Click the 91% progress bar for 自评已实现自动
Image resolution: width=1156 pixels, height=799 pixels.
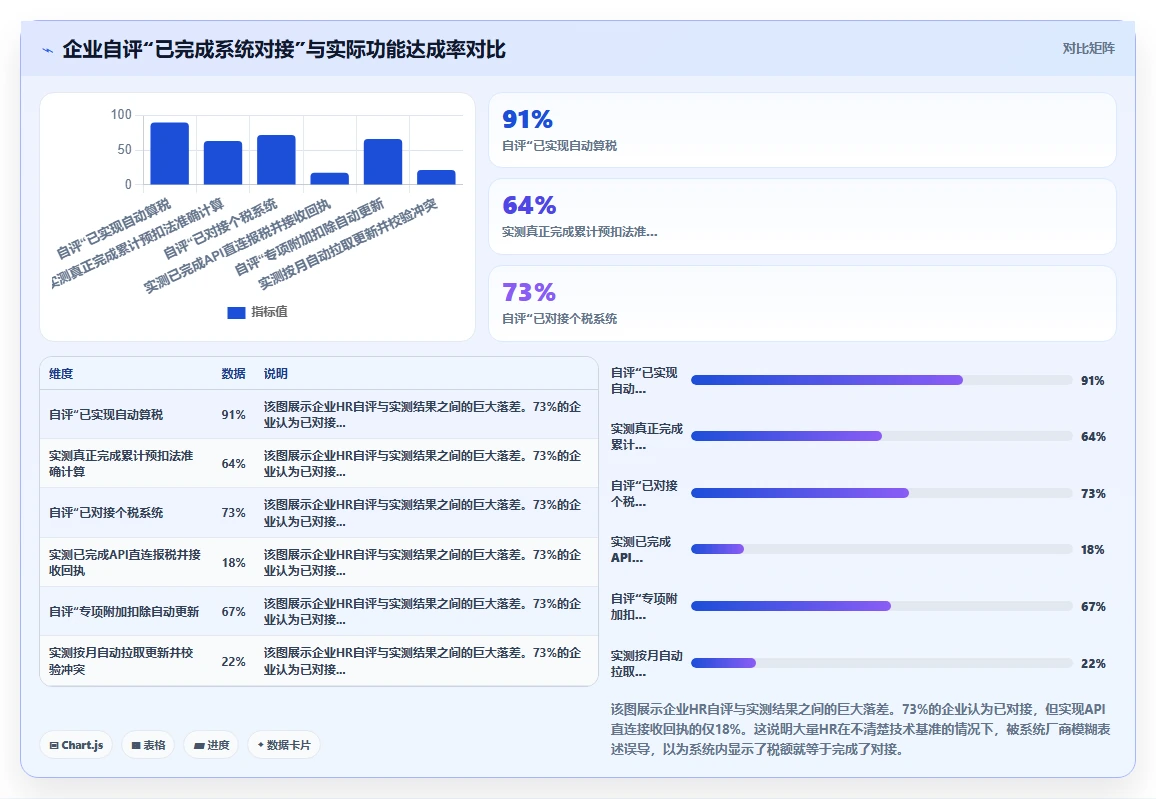pos(881,380)
